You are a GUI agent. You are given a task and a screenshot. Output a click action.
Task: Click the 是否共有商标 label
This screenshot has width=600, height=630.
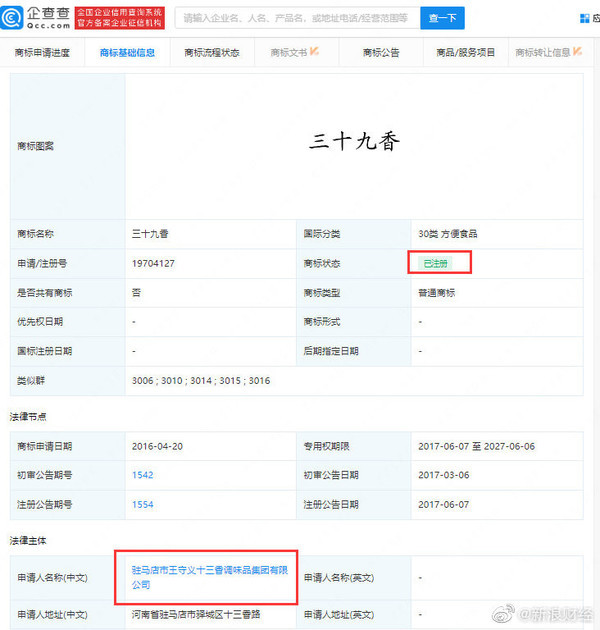45,293
